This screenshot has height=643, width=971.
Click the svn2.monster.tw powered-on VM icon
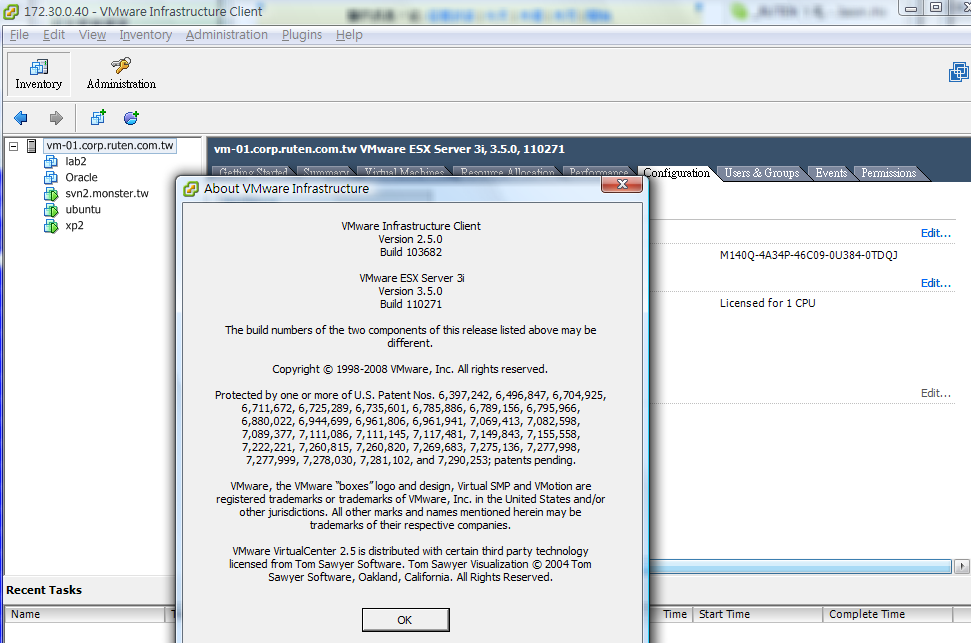(51, 194)
